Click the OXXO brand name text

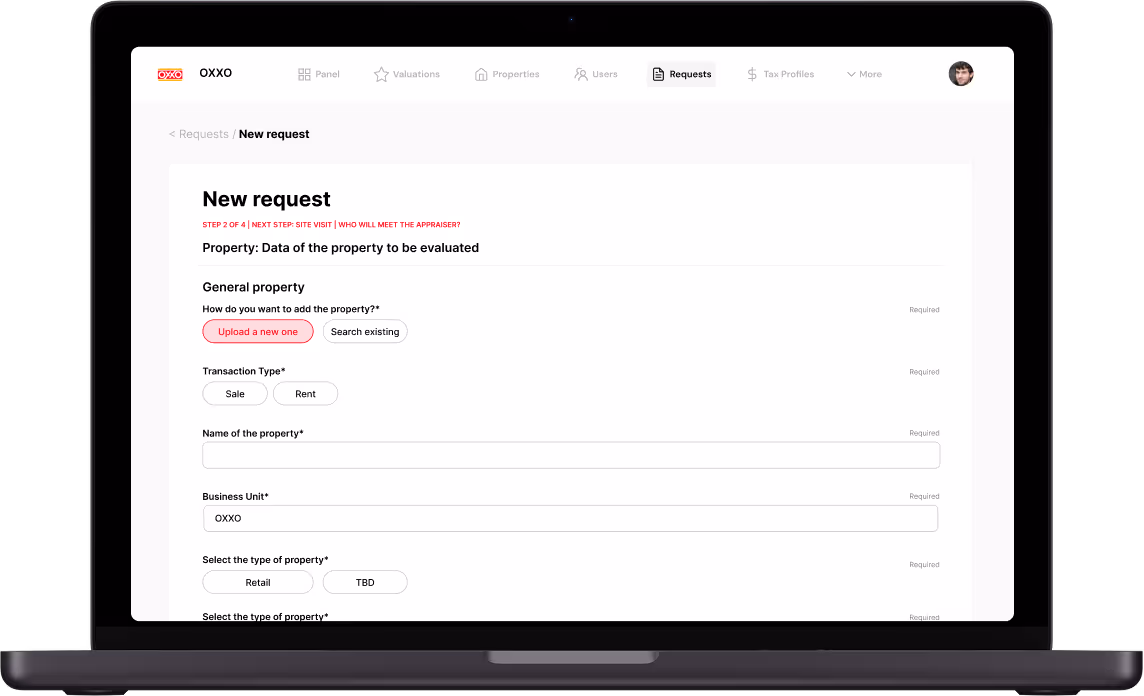click(215, 73)
